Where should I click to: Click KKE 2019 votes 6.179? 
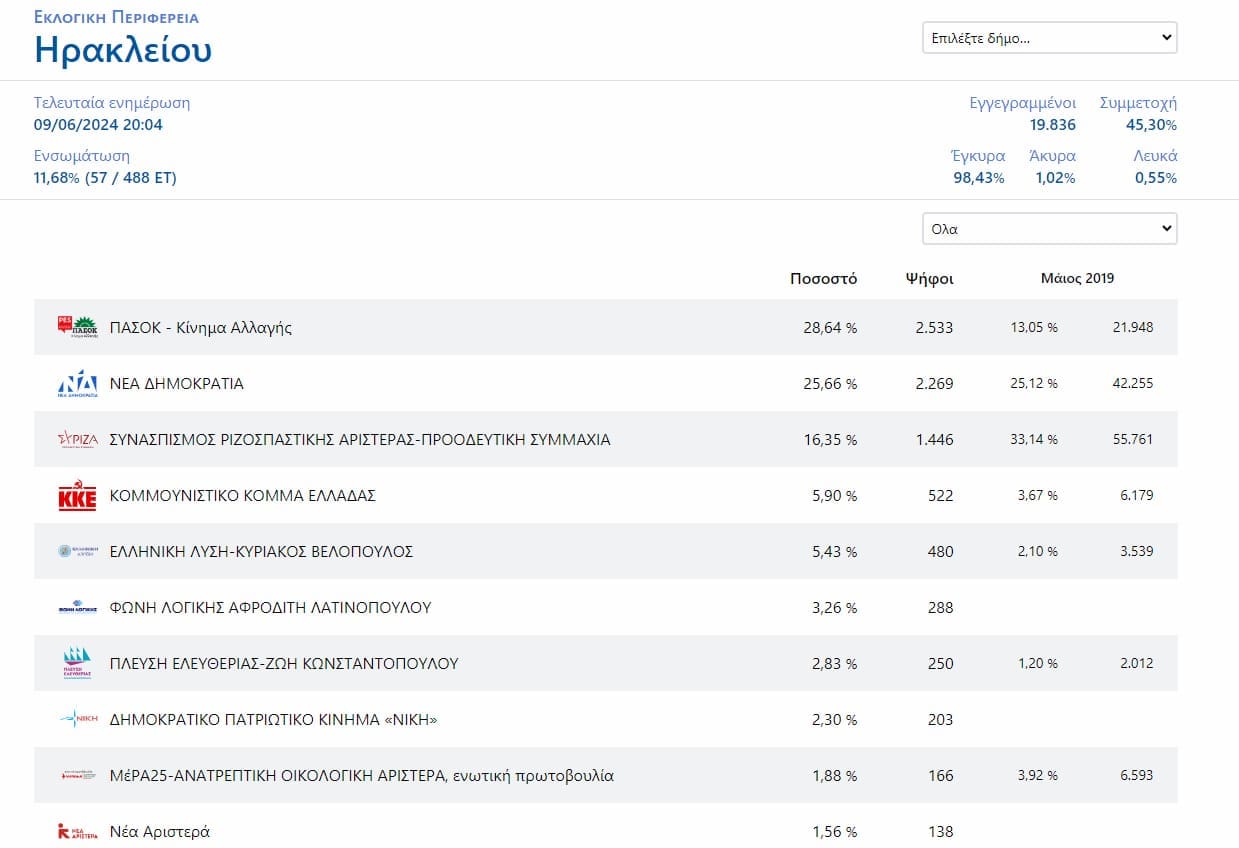[1135, 495]
